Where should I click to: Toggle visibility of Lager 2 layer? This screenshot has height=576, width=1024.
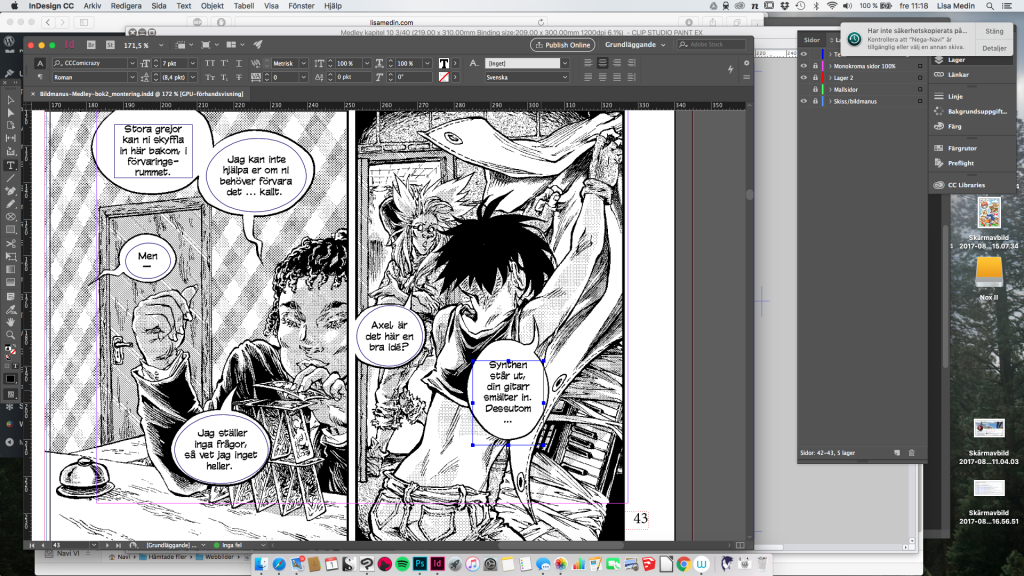[x=804, y=78]
